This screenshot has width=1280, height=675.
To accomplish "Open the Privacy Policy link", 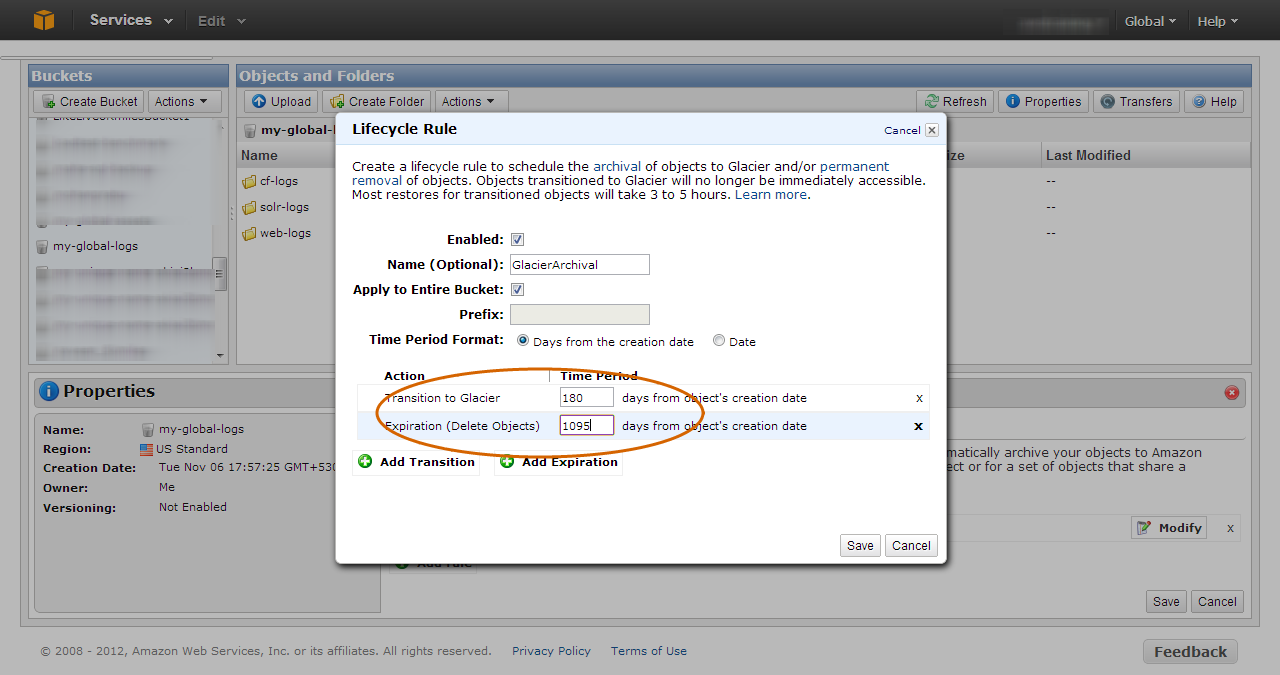I will pyautogui.click(x=551, y=651).
